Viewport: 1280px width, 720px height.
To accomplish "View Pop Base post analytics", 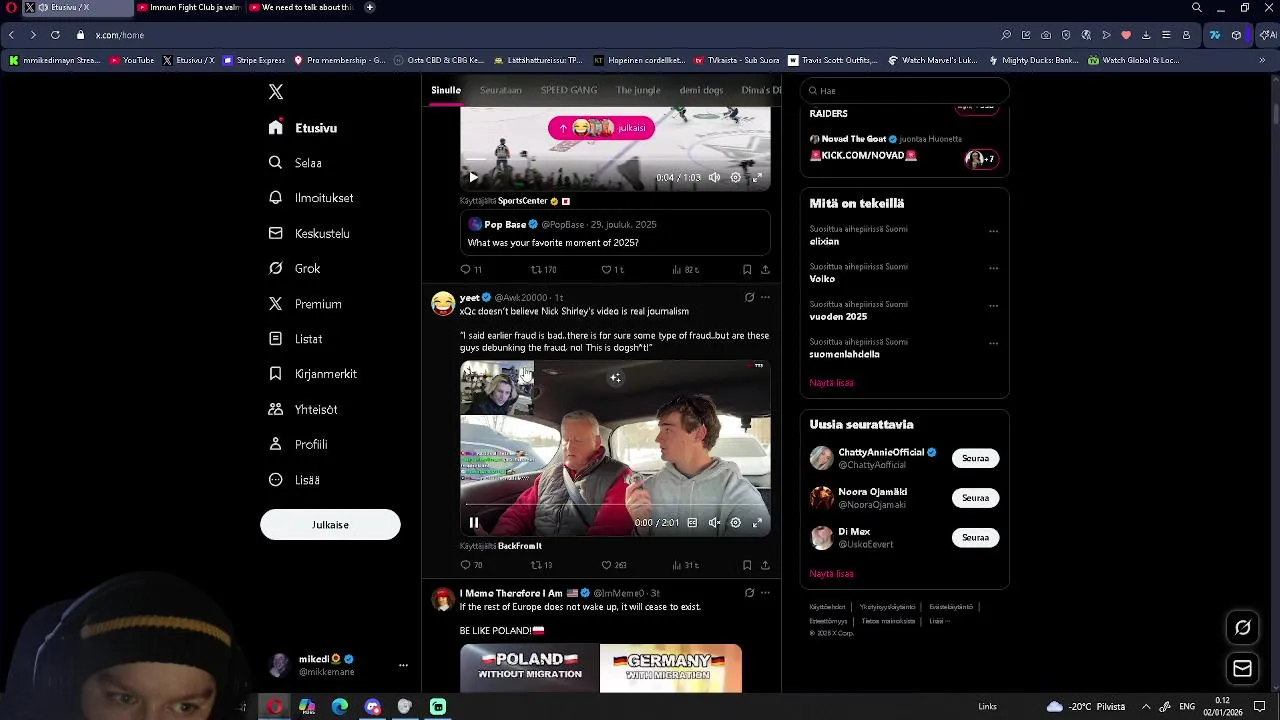I will pos(685,270).
